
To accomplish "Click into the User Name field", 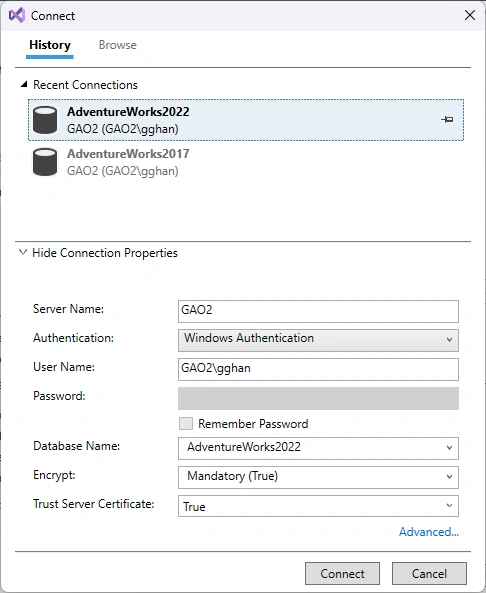I will (x=318, y=369).
